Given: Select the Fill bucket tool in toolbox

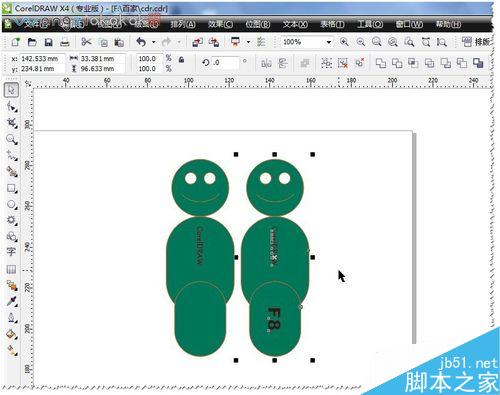Looking at the screenshot, I should pos(12,334).
